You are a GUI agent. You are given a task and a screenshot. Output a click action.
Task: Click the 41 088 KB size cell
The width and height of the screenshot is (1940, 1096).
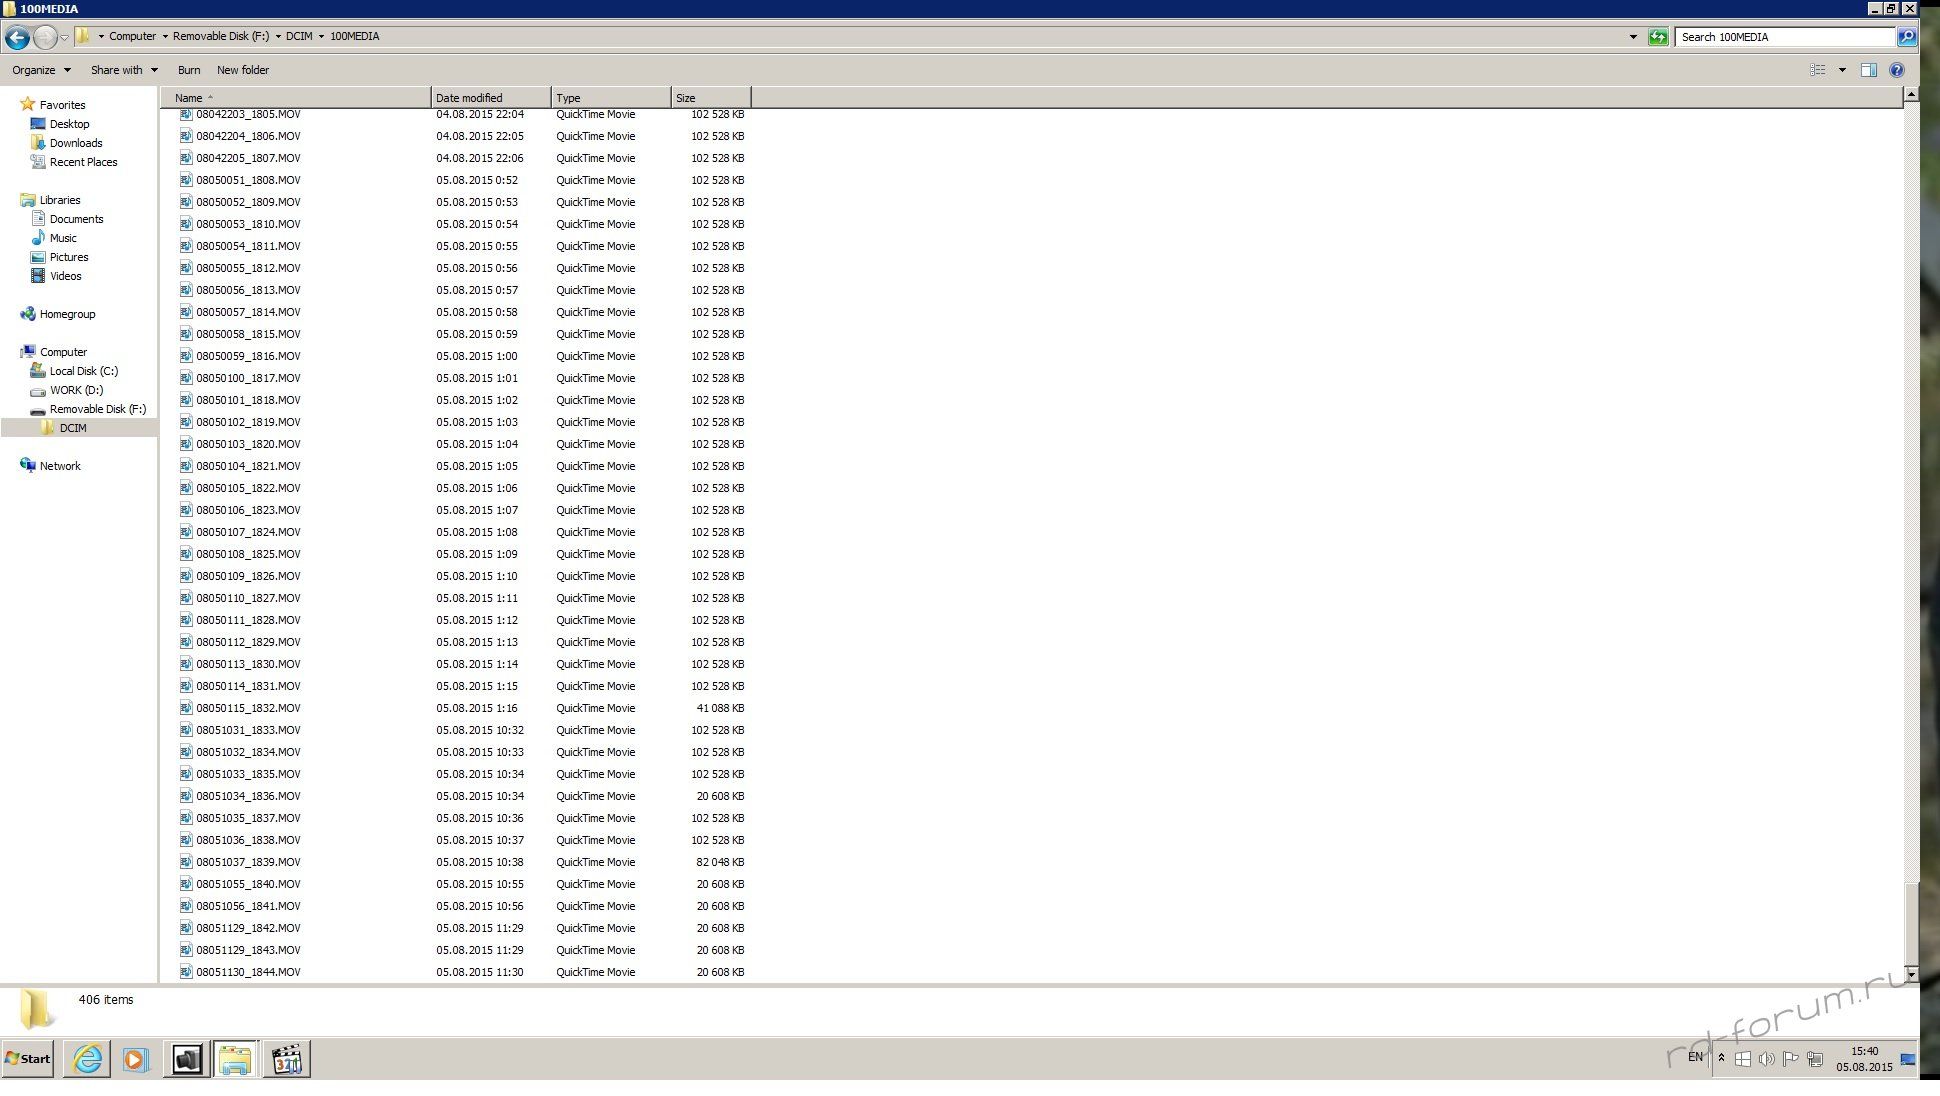[x=720, y=708]
